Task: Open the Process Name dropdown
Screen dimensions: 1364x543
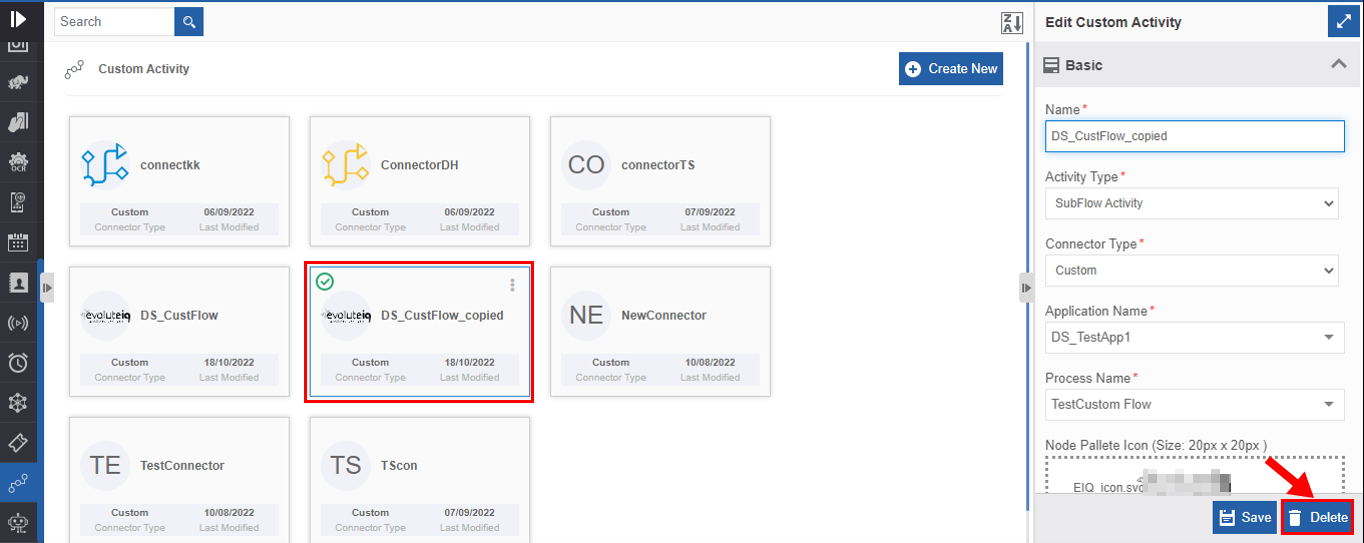Action: (1195, 404)
